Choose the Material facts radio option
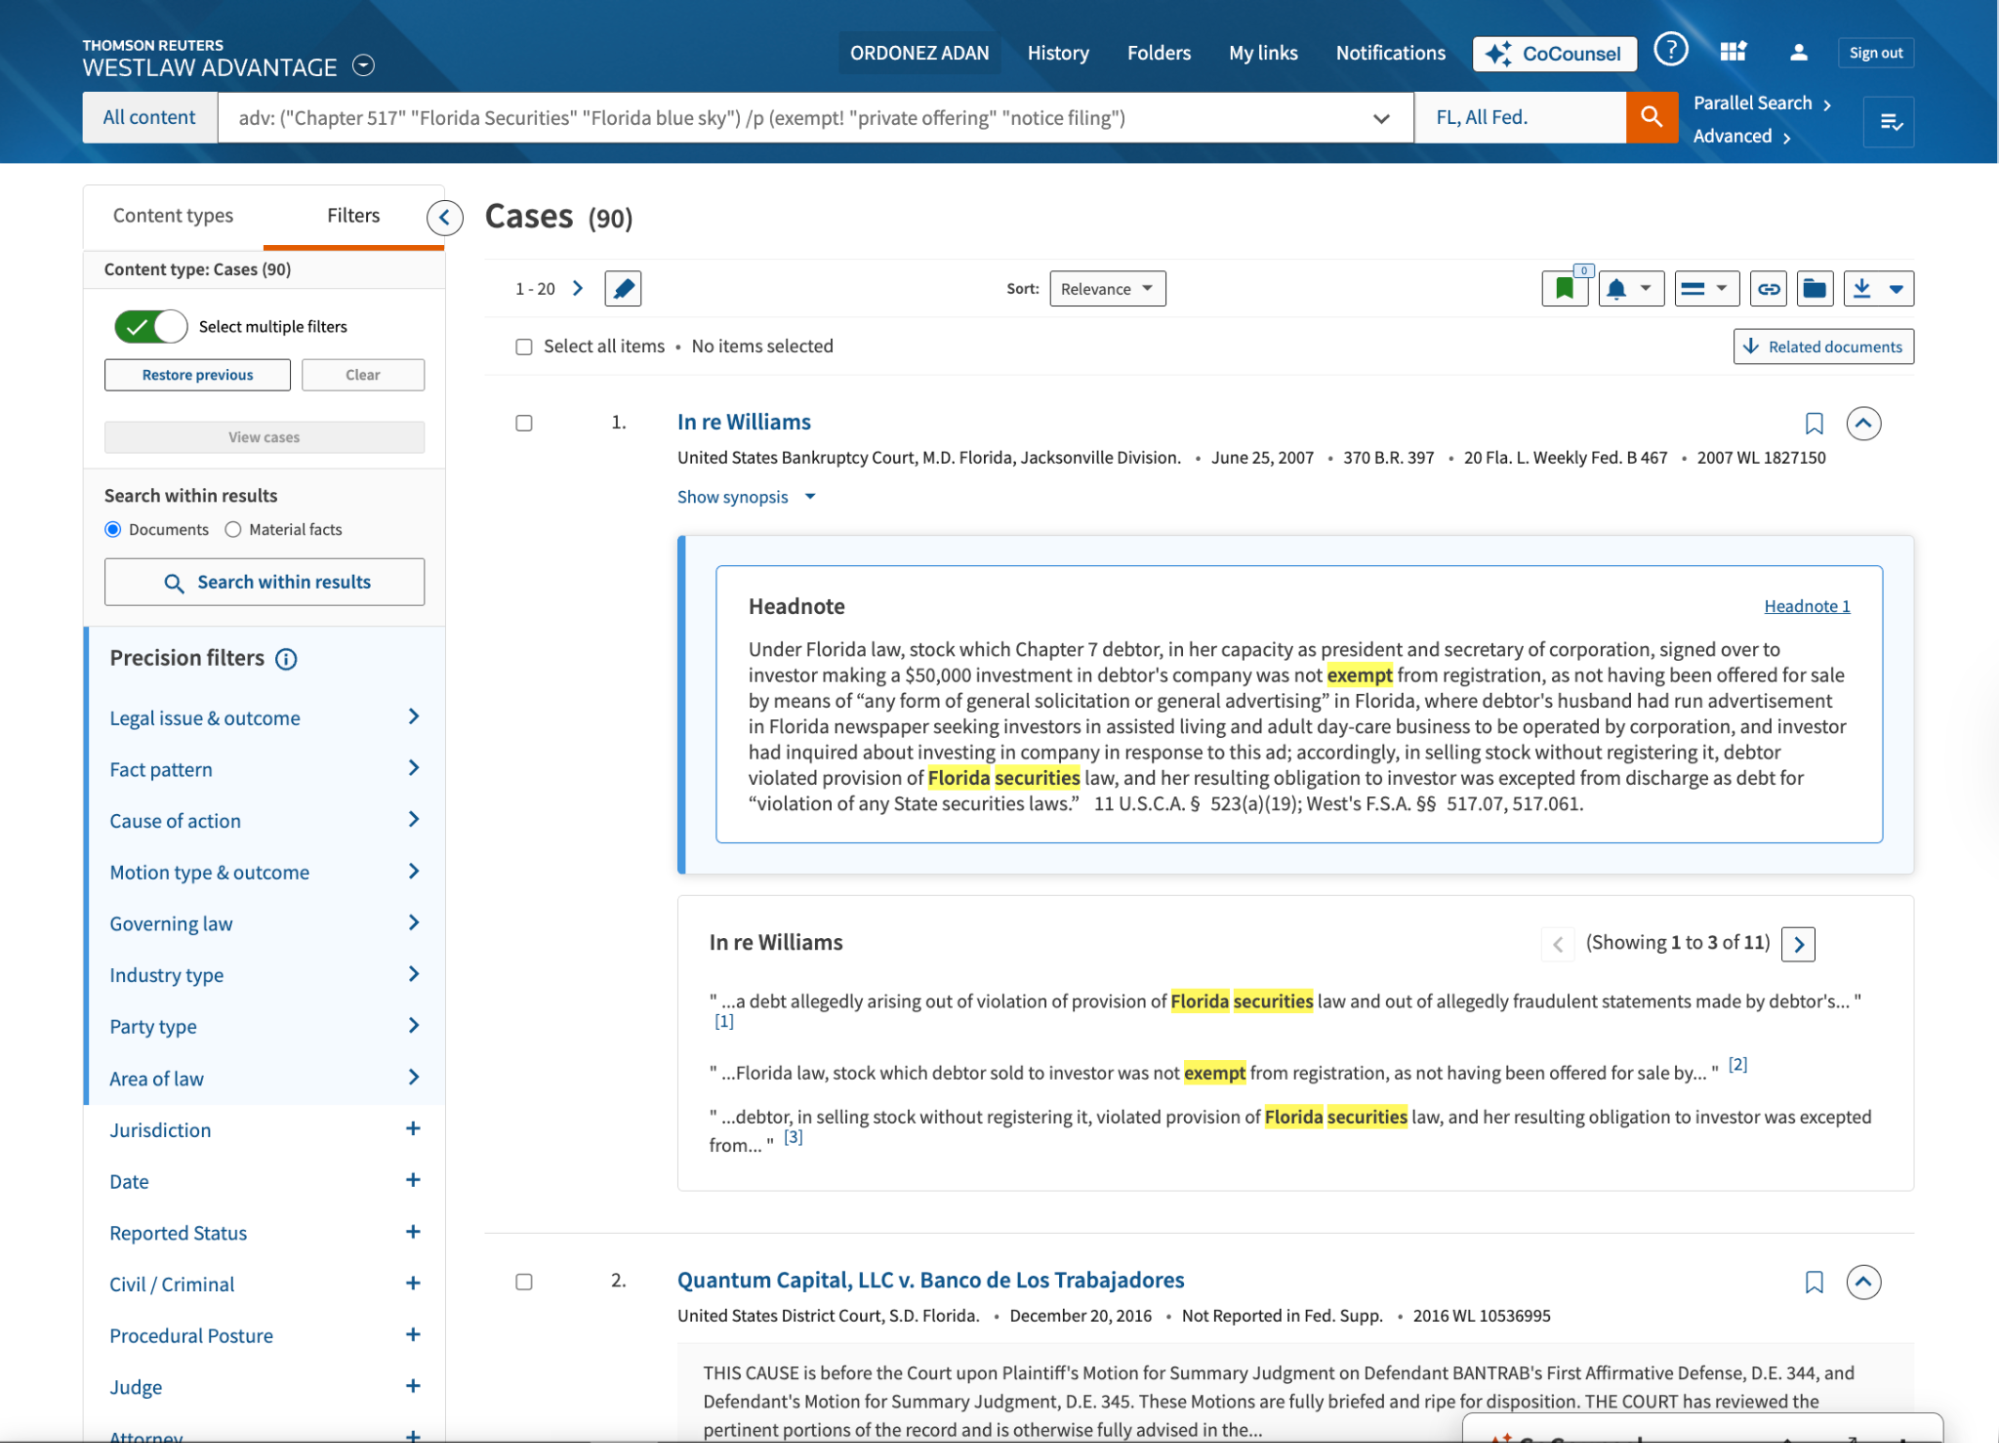 (233, 529)
